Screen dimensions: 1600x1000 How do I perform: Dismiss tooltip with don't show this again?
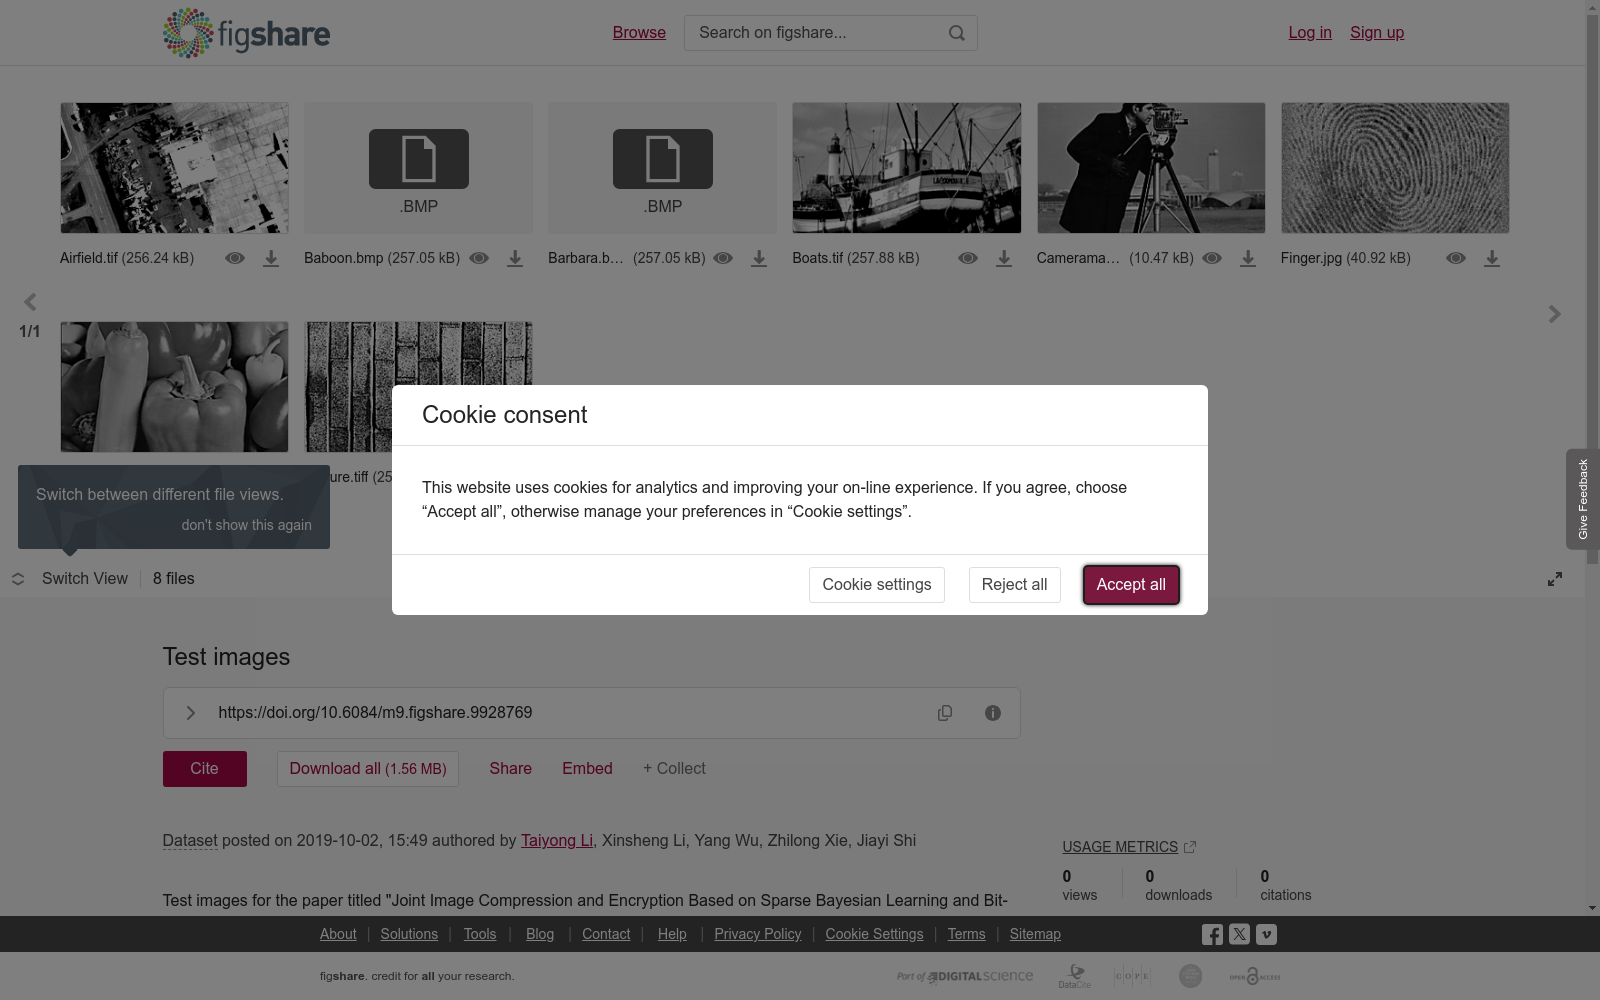coord(246,525)
